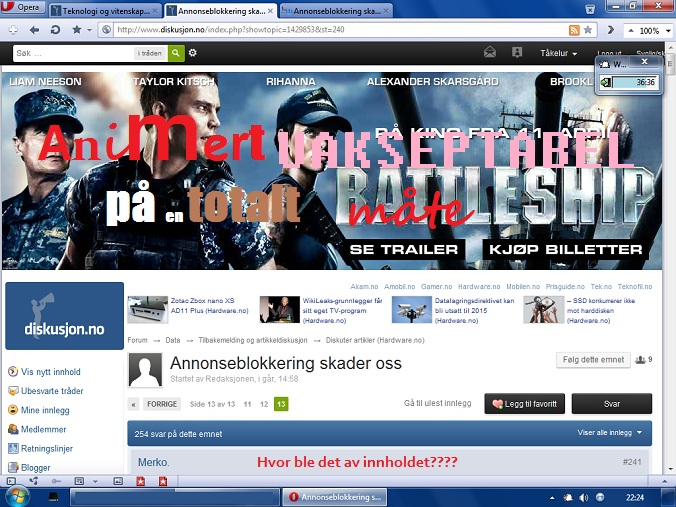676x507 pixels.
Task: Open the 'i tråden' search scope selector
Action: click(150, 53)
